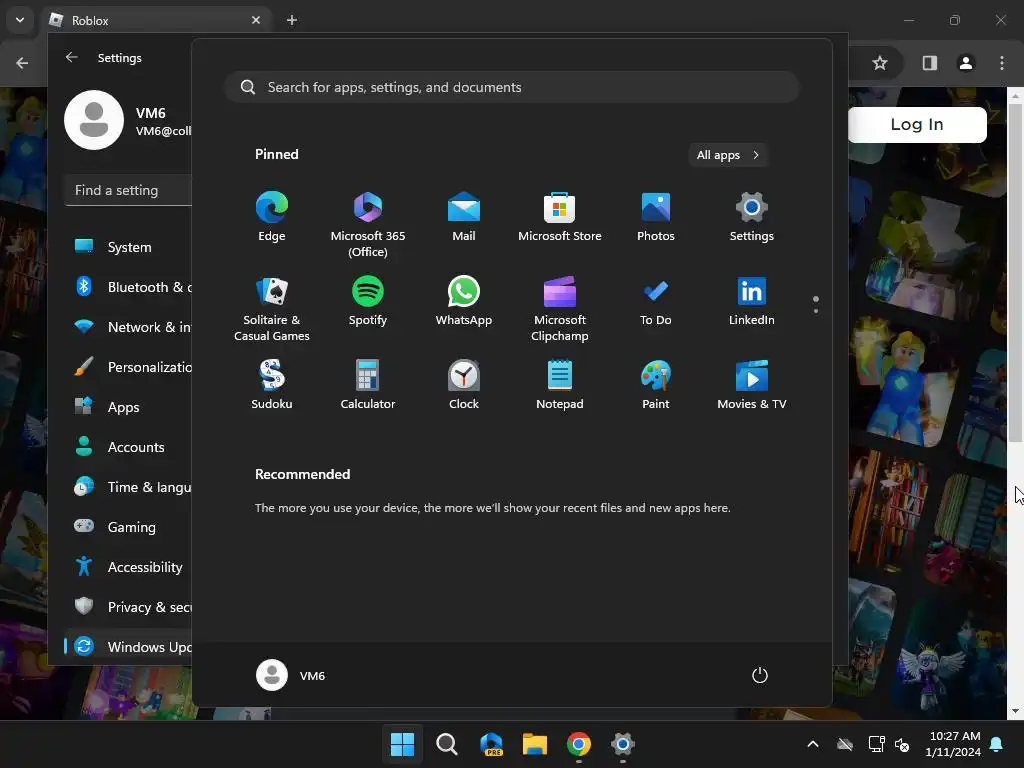1024x768 pixels.
Task: Open a new Chrome tab
Action: [292, 20]
